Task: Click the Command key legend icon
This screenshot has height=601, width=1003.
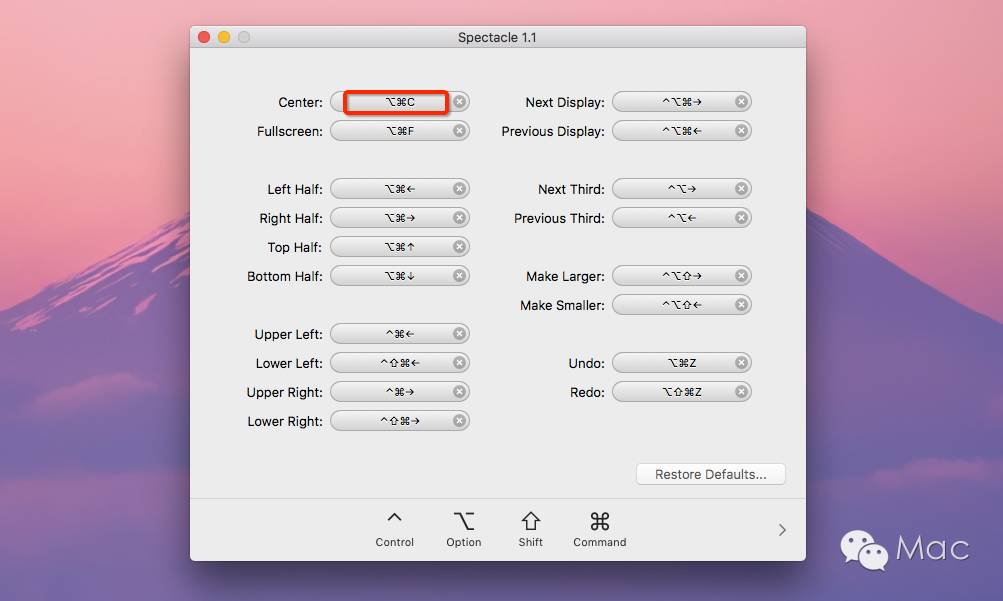Action: coord(599,521)
